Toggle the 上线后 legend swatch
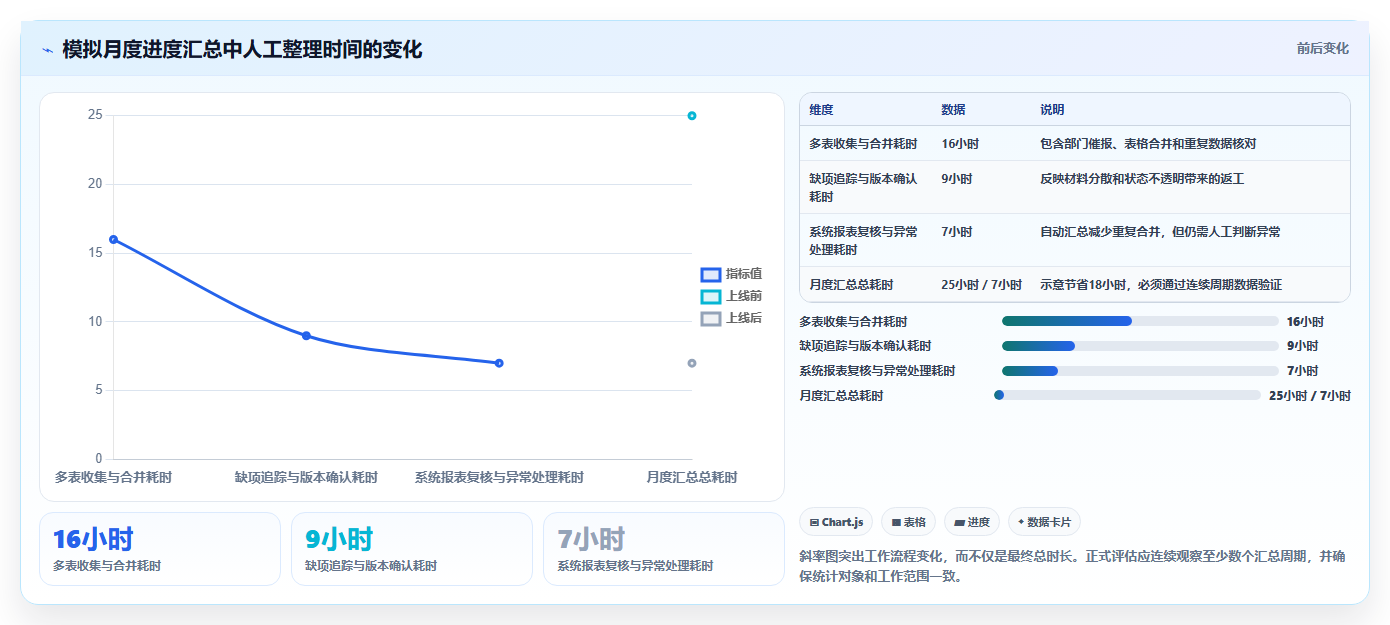 [x=710, y=318]
